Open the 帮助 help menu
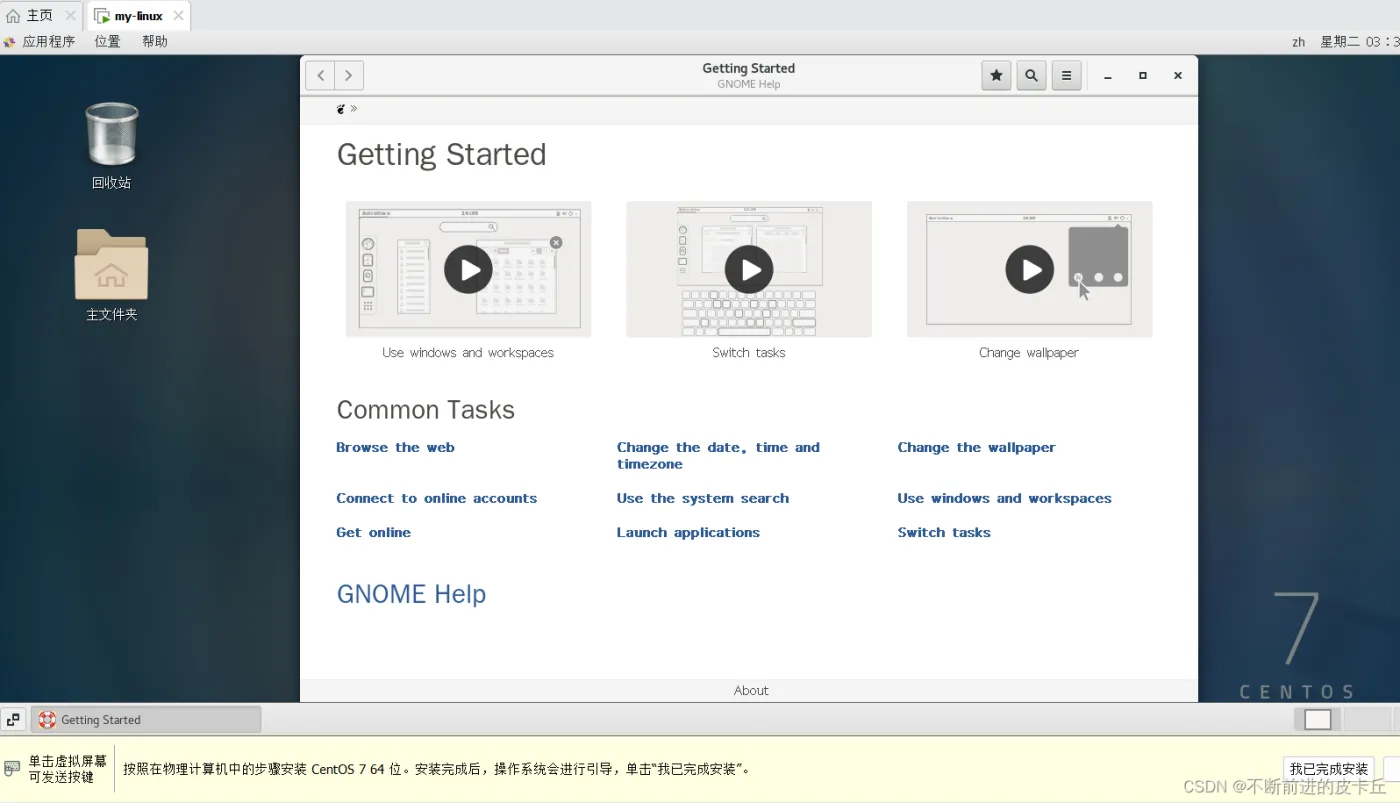Image resolution: width=1400 pixels, height=803 pixels. [155, 41]
